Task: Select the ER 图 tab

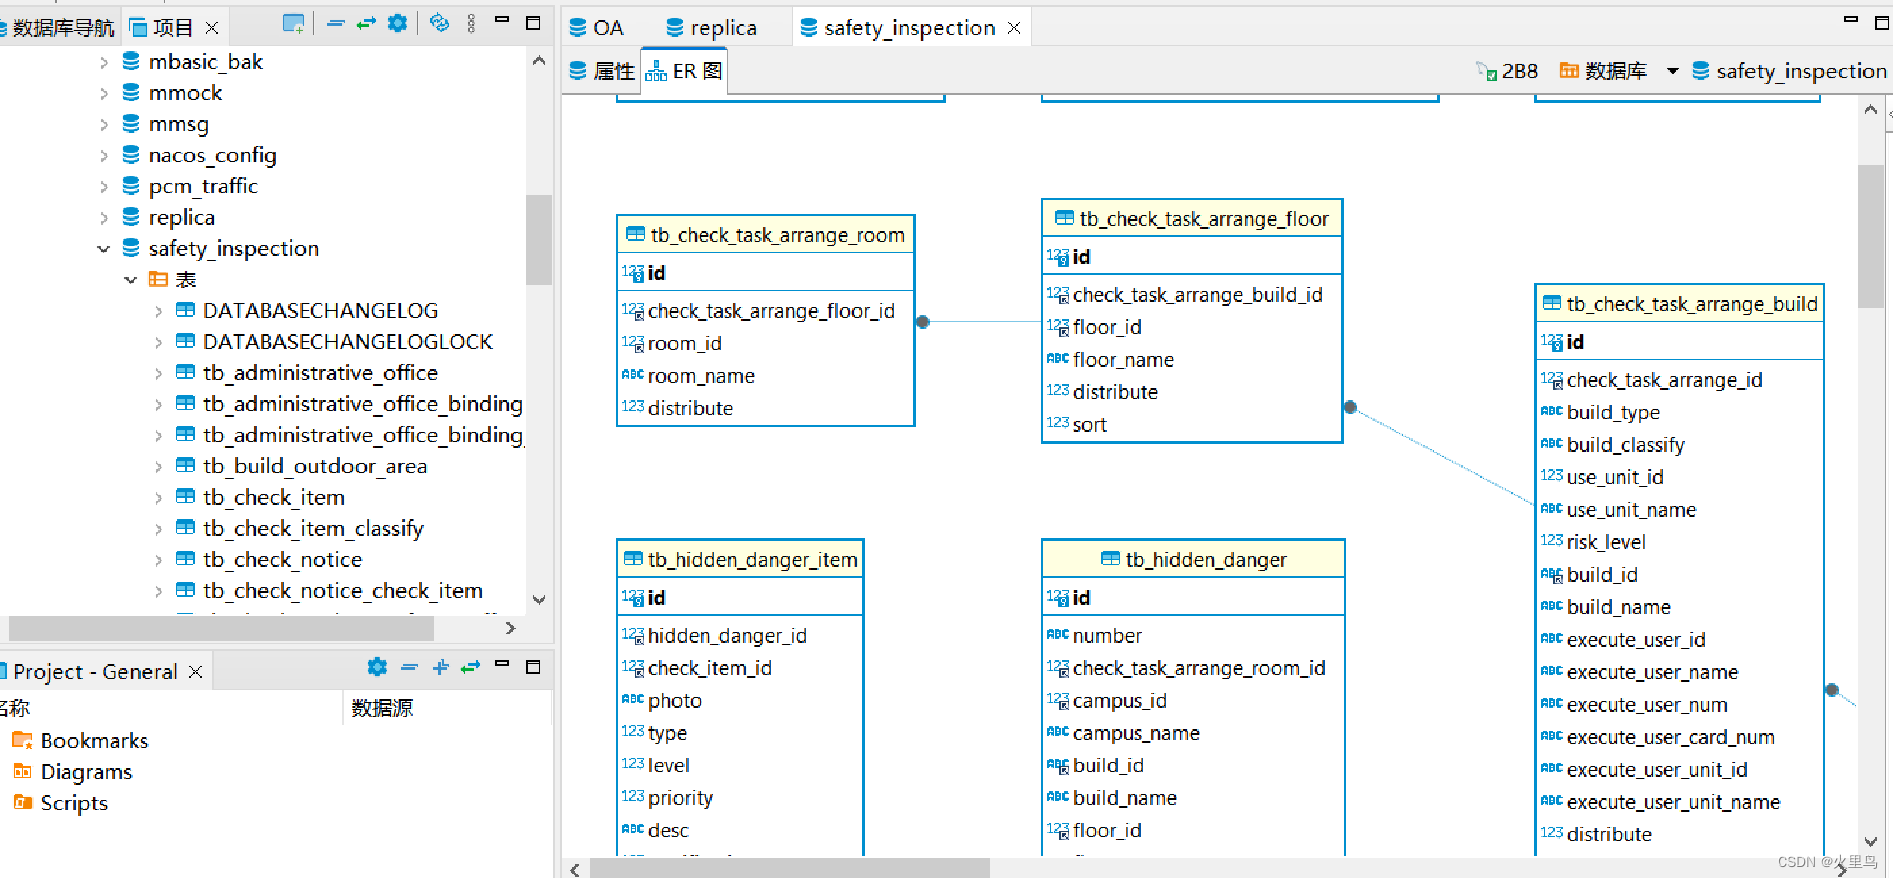Action: (684, 71)
